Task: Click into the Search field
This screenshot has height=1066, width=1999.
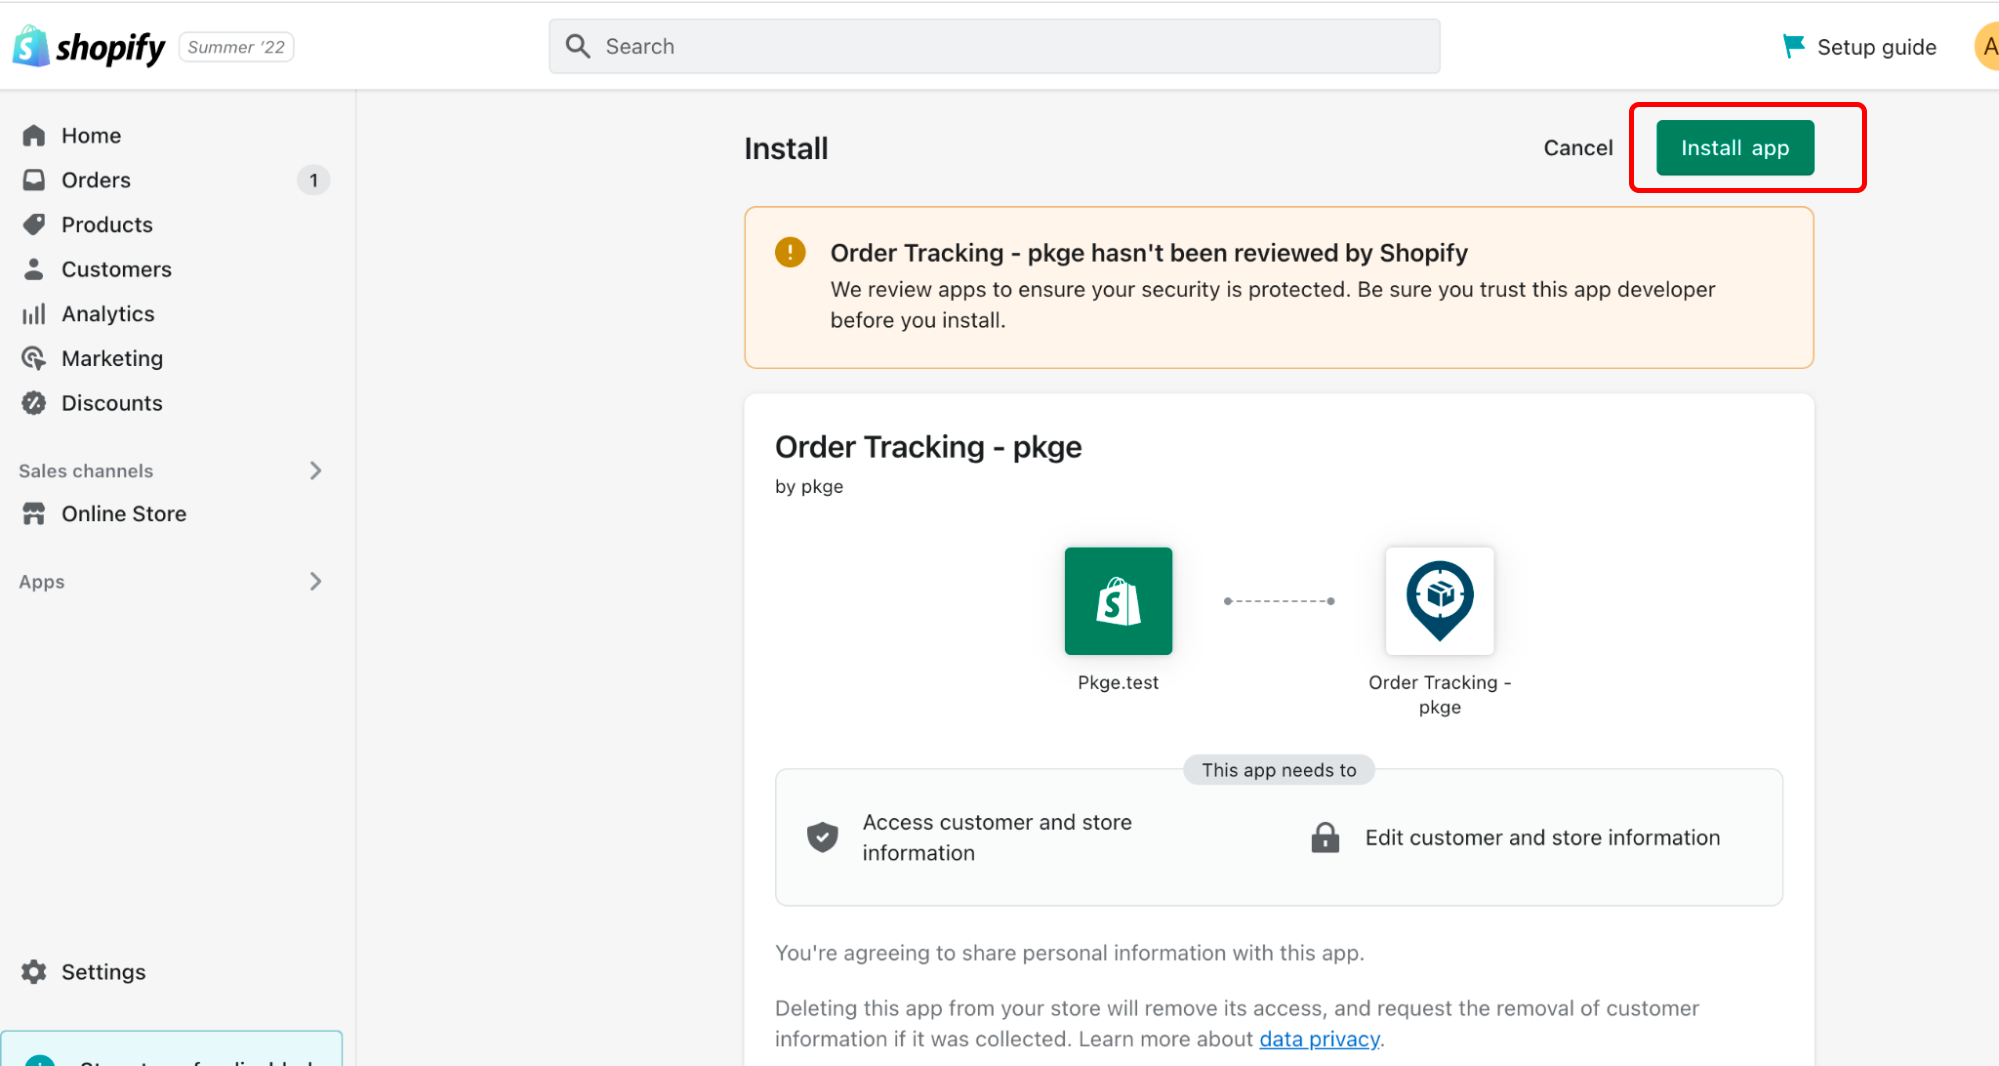Action: [x=994, y=46]
